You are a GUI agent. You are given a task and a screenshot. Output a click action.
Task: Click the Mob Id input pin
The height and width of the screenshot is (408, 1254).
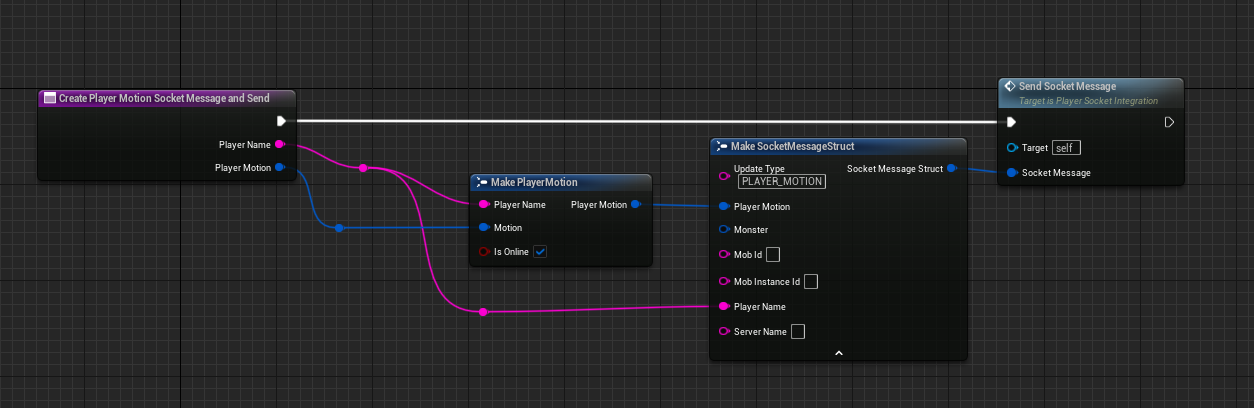coord(724,255)
